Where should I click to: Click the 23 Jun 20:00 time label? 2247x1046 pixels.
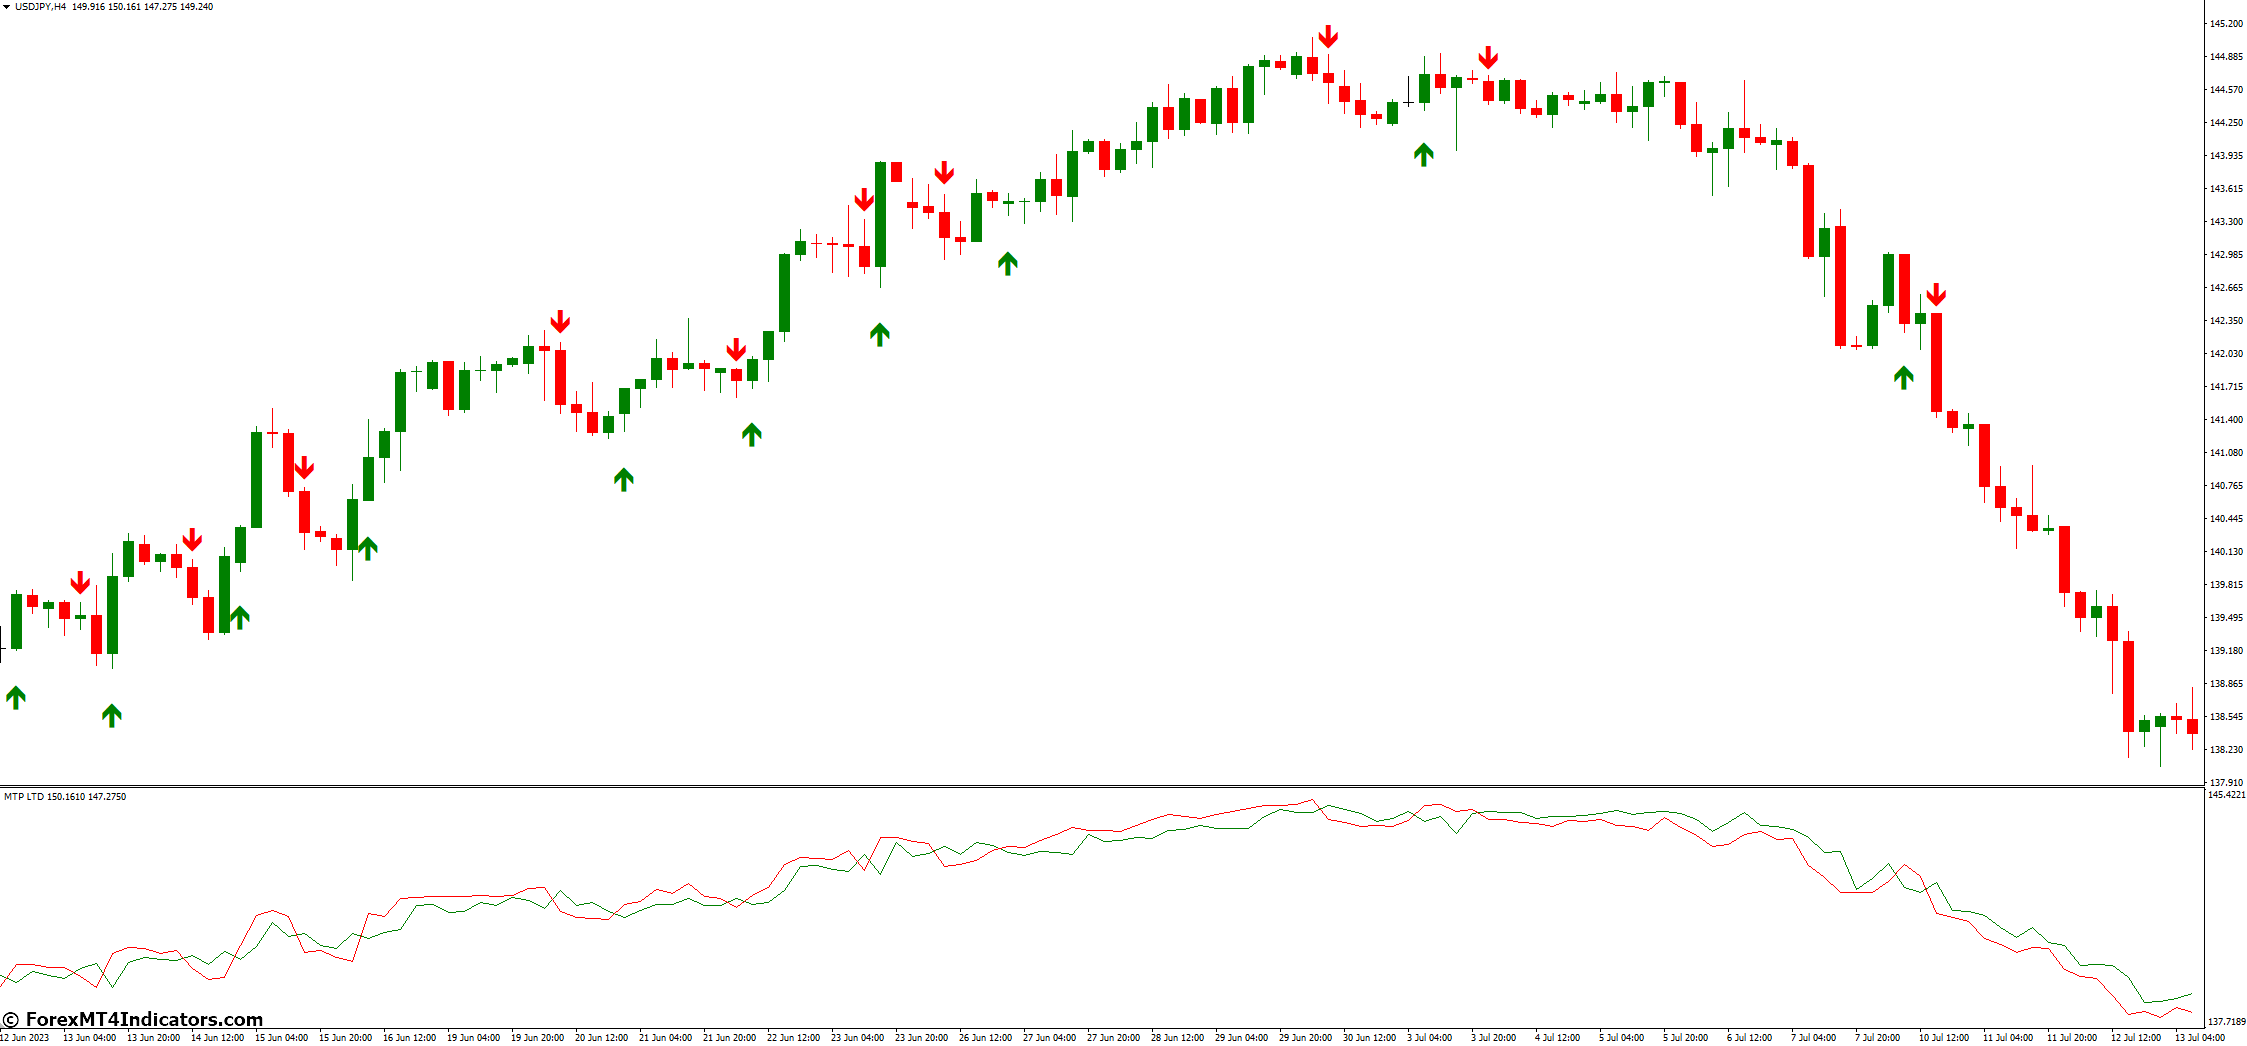(921, 1037)
